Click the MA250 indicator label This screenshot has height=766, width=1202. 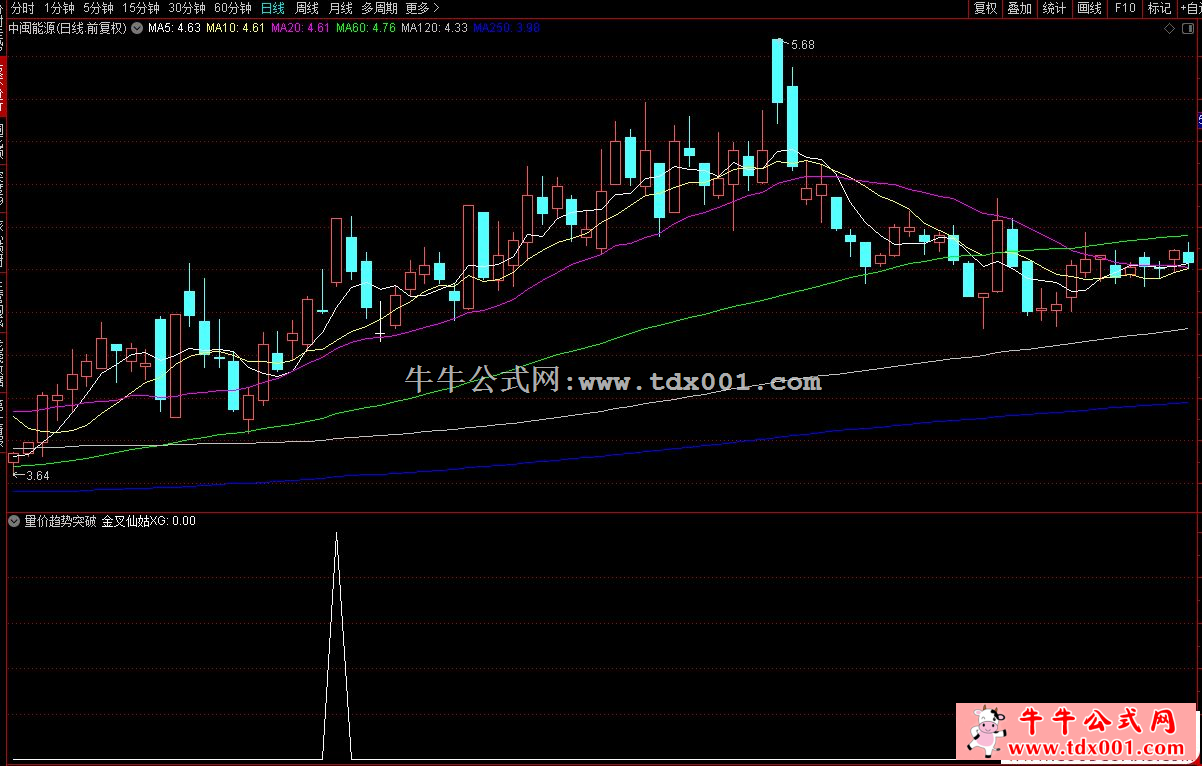point(507,28)
